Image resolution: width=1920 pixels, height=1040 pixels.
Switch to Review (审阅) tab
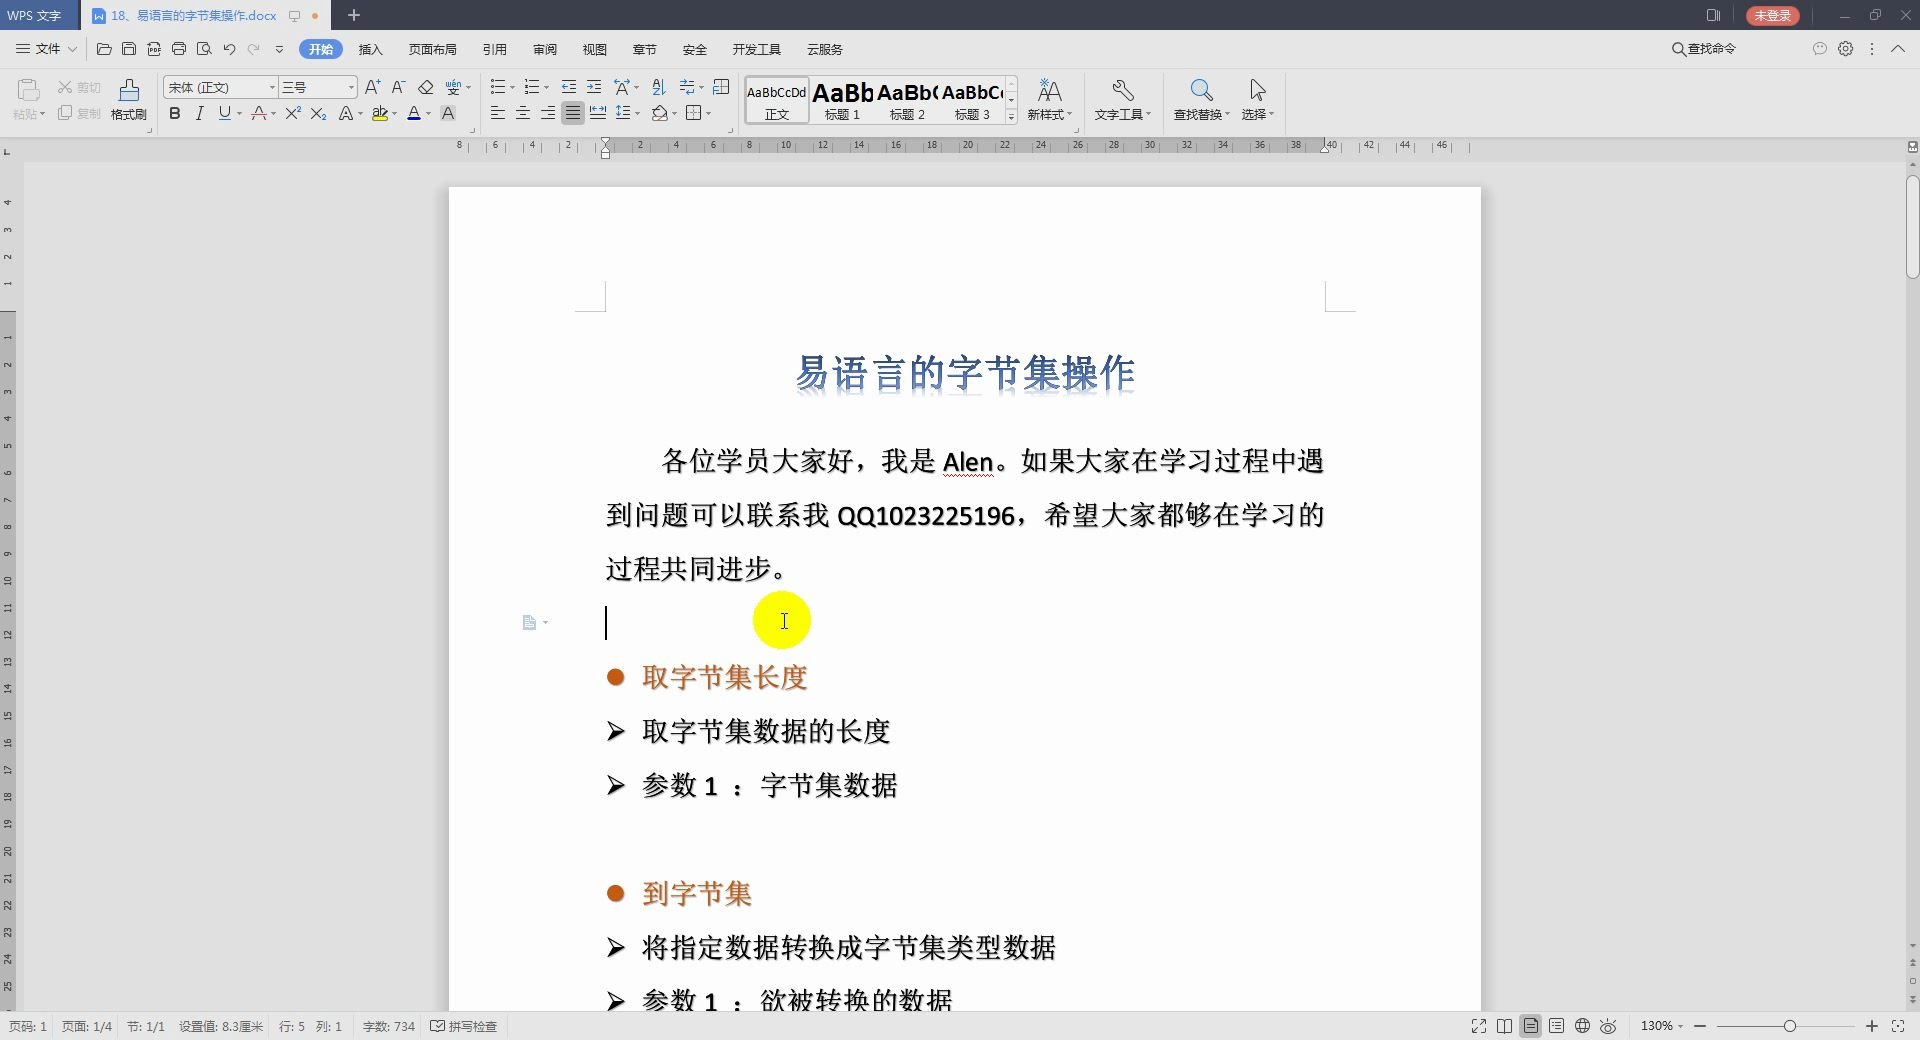tap(544, 49)
